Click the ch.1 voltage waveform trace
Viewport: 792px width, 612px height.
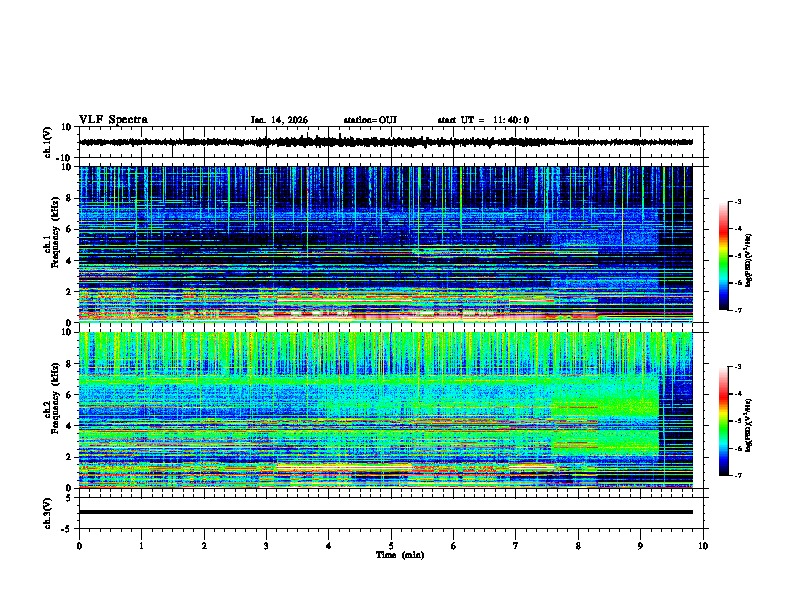coord(386,142)
